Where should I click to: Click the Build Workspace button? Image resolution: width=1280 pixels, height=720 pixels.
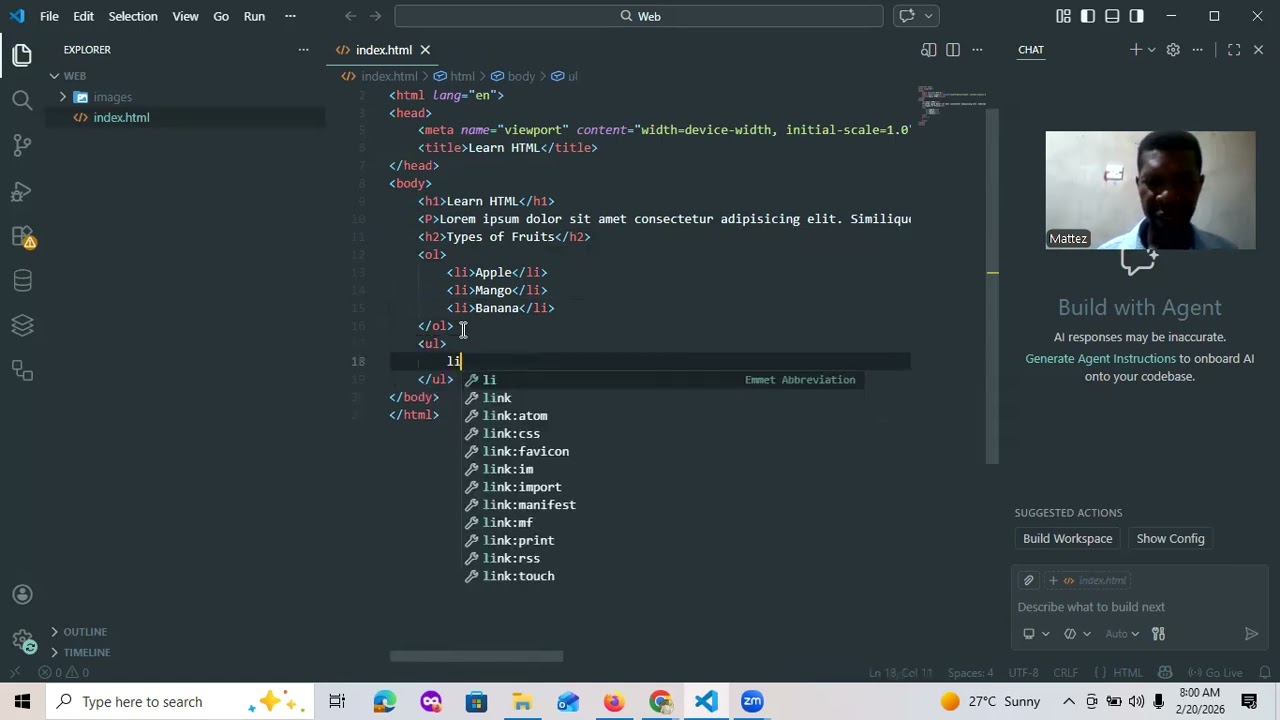[1067, 539]
